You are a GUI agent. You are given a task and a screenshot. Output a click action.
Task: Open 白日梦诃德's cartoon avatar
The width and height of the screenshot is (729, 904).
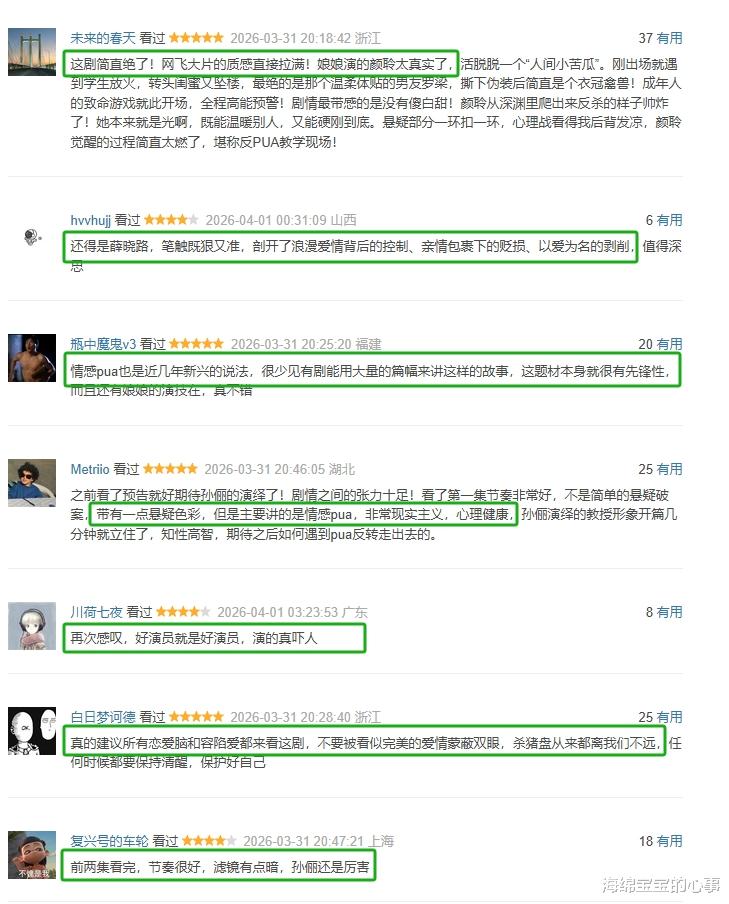(32, 731)
